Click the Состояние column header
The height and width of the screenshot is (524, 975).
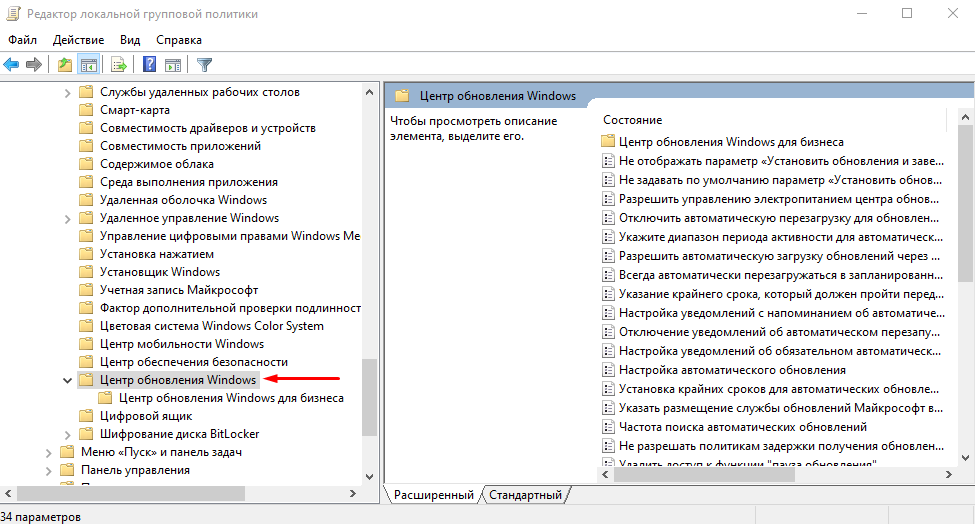click(632, 120)
